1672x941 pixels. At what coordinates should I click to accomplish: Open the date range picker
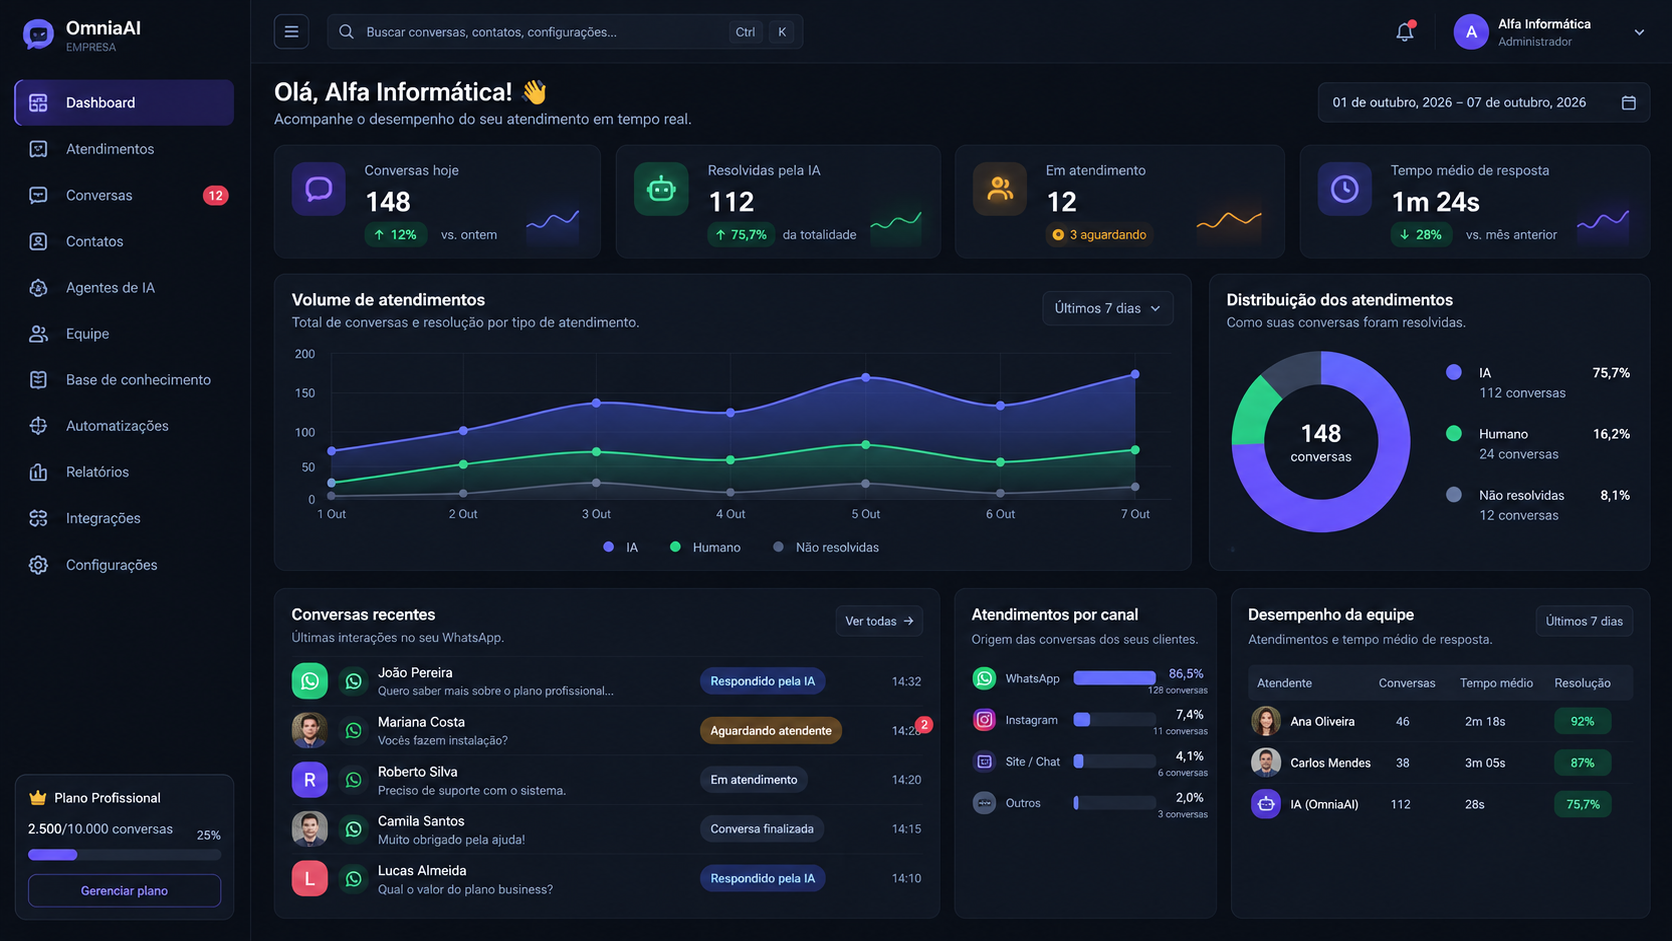[1484, 103]
